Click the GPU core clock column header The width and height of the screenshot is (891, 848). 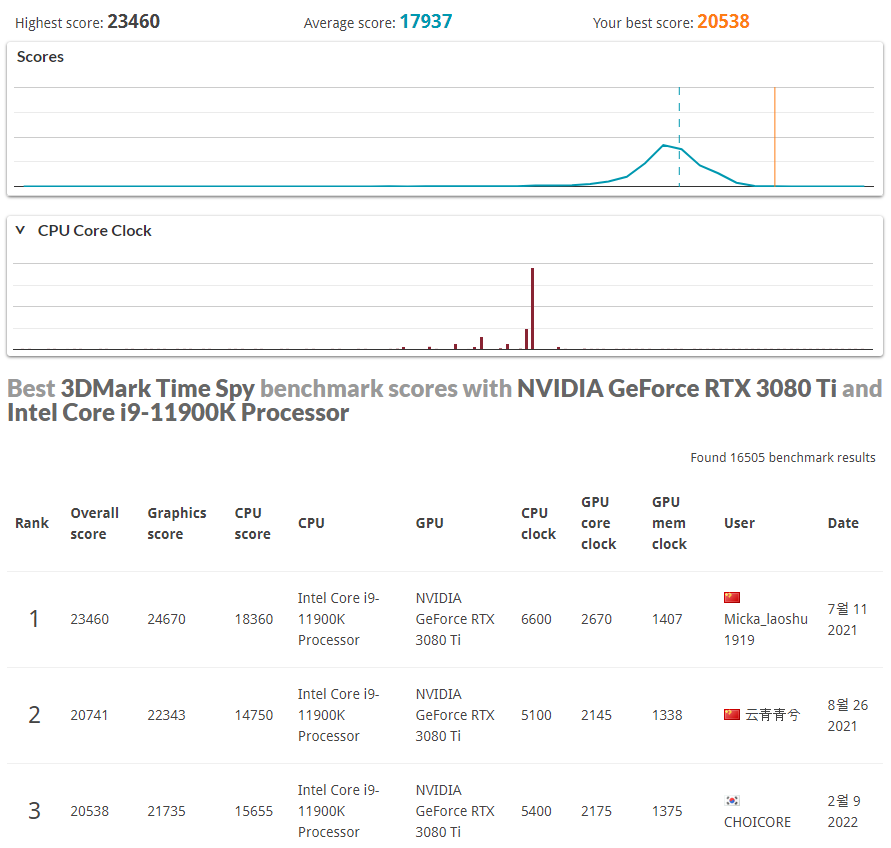click(598, 523)
